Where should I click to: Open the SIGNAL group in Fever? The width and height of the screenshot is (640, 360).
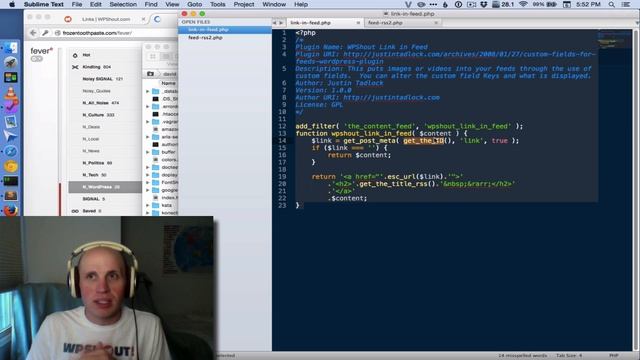105,199
